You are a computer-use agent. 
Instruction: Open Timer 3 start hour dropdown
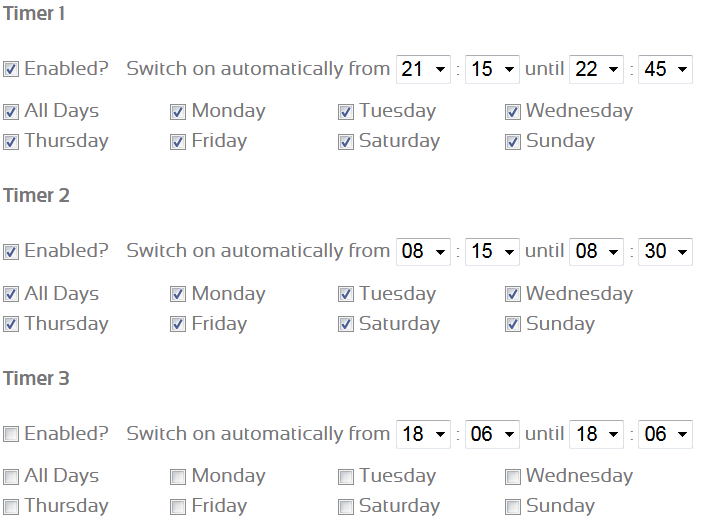coord(424,434)
